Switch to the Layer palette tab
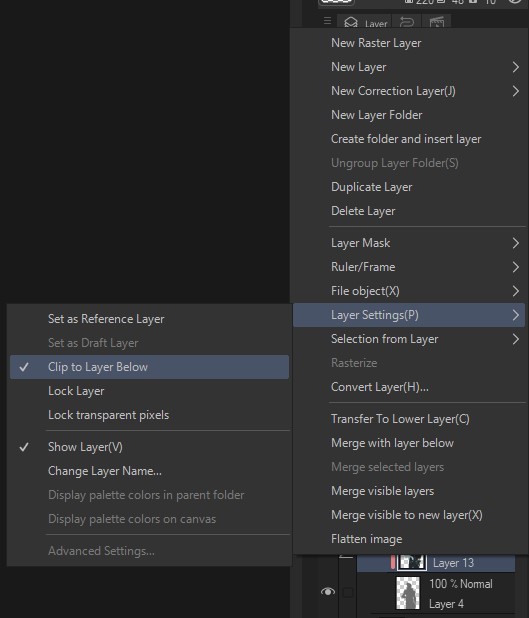This screenshot has width=529, height=618. pyautogui.click(x=365, y=23)
